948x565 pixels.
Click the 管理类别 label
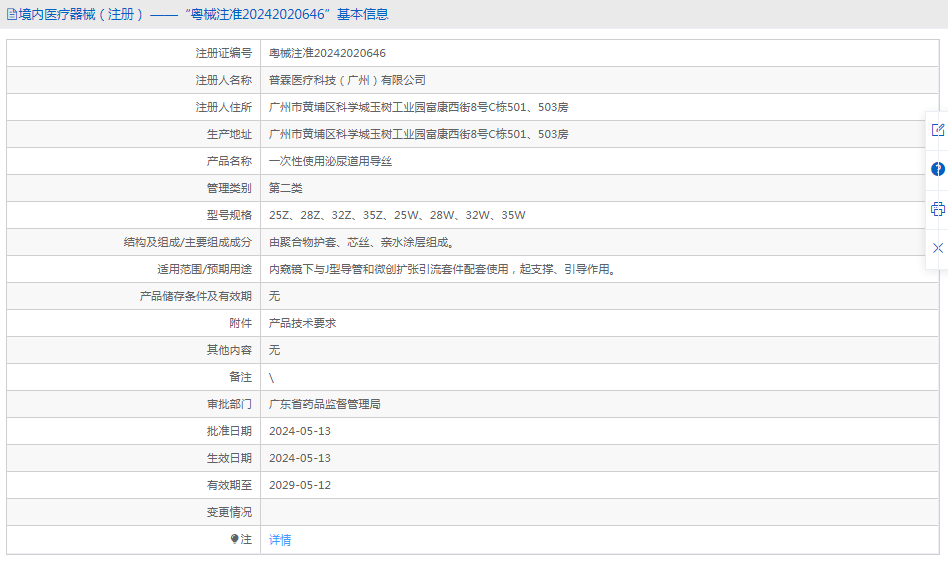pyautogui.click(x=229, y=189)
